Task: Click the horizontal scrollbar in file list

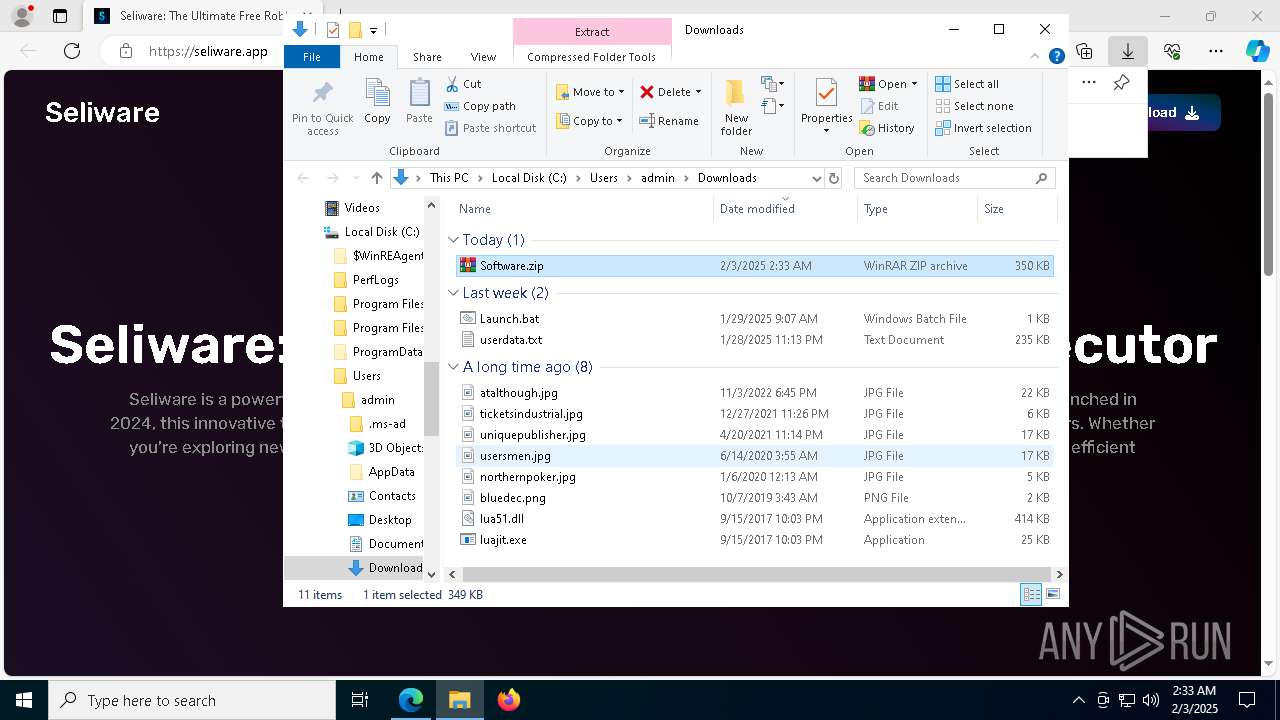Action: pos(755,574)
